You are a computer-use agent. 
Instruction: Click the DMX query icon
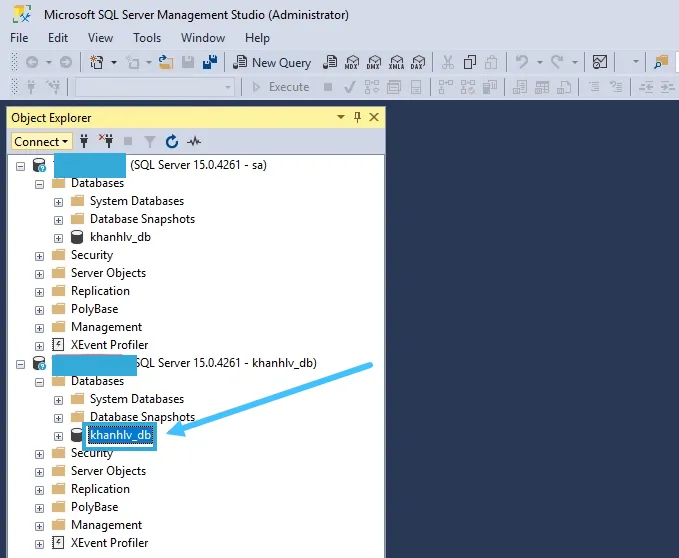[x=374, y=63]
